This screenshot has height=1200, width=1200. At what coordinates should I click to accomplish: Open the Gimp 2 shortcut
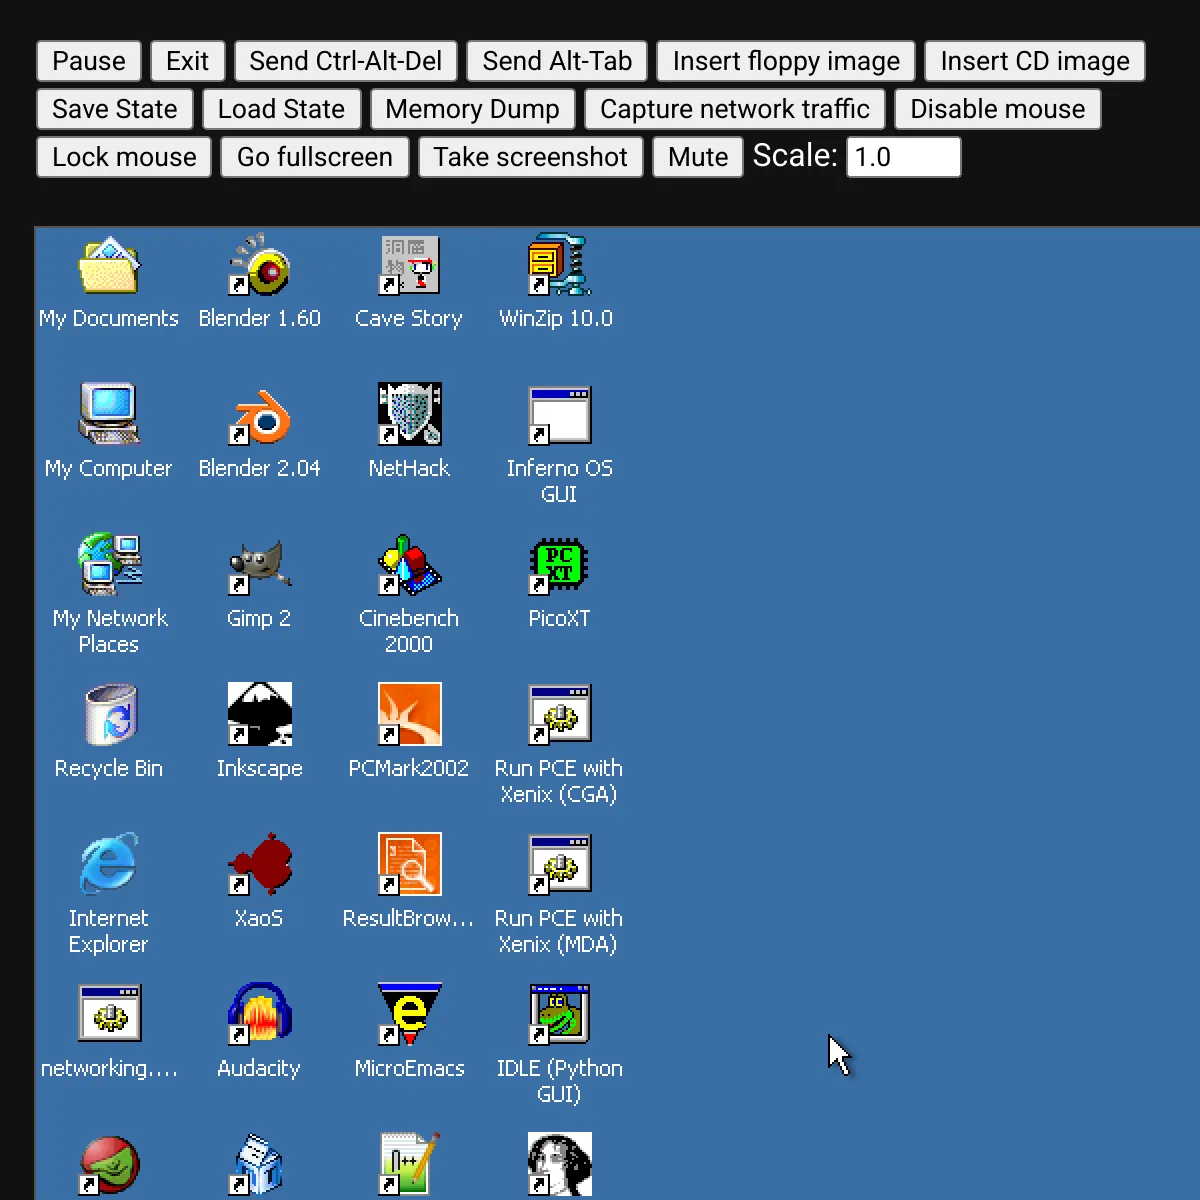(x=259, y=565)
